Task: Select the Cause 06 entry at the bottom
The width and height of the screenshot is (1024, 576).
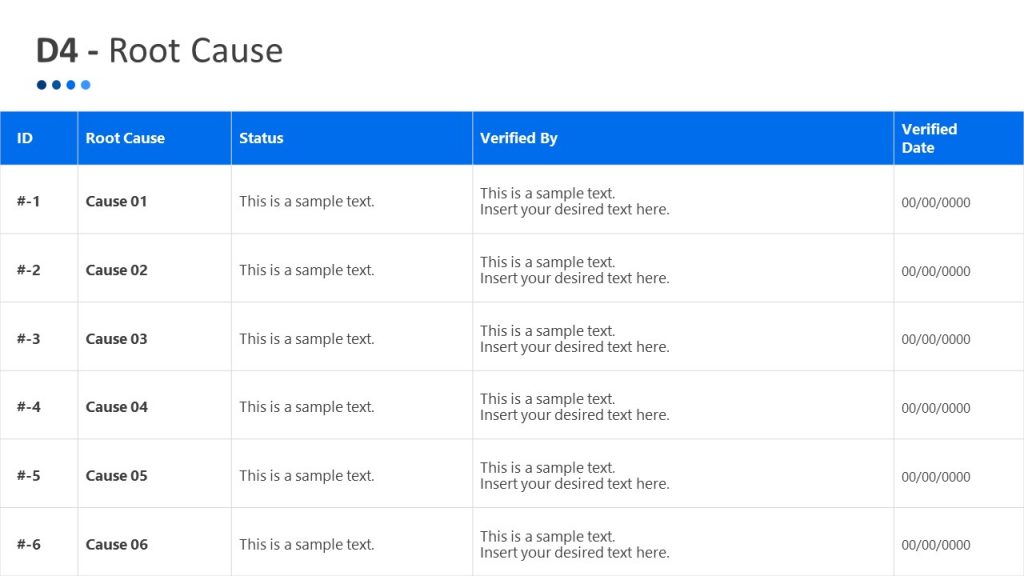Action: (116, 544)
